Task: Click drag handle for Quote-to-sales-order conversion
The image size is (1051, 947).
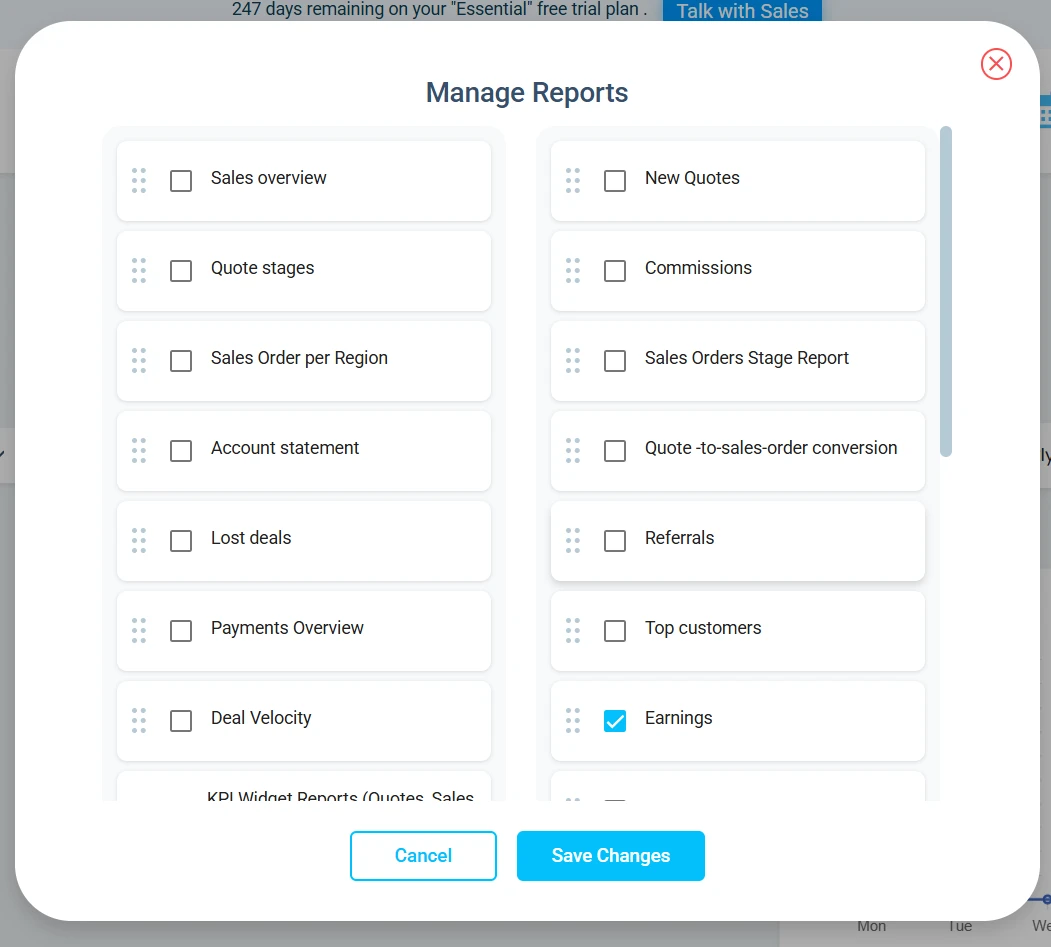Action: 573,450
